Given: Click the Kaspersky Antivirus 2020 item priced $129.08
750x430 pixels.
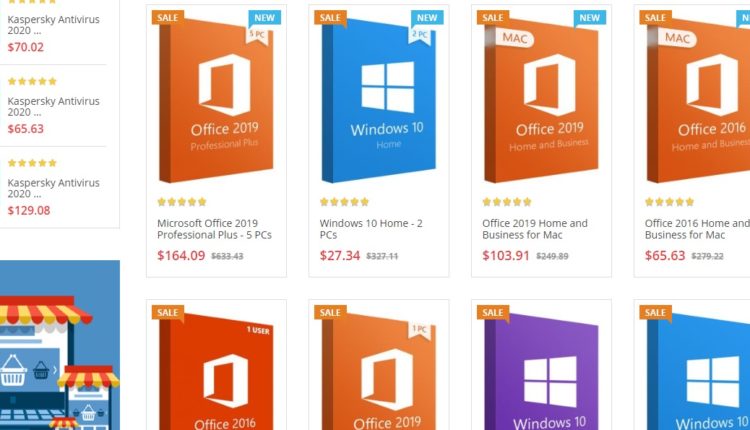Looking at the screenshot, I should click(x=54, y=188).
